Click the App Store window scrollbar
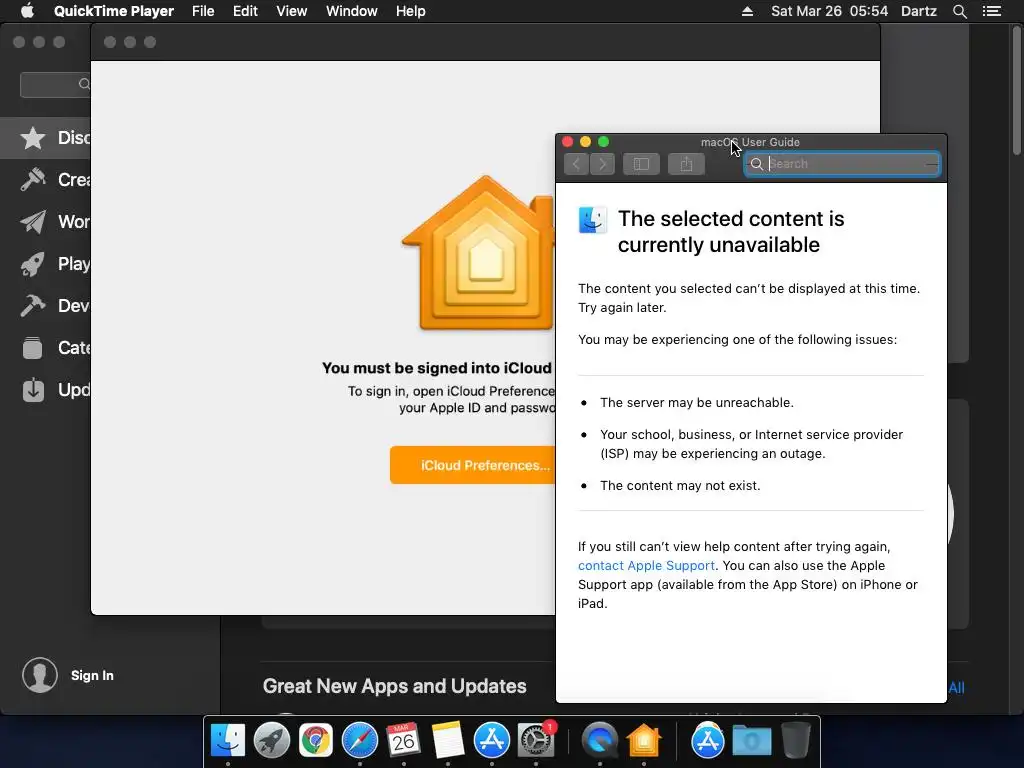The width and height of the screenshot is (1024, 768). coord(1017,91)
